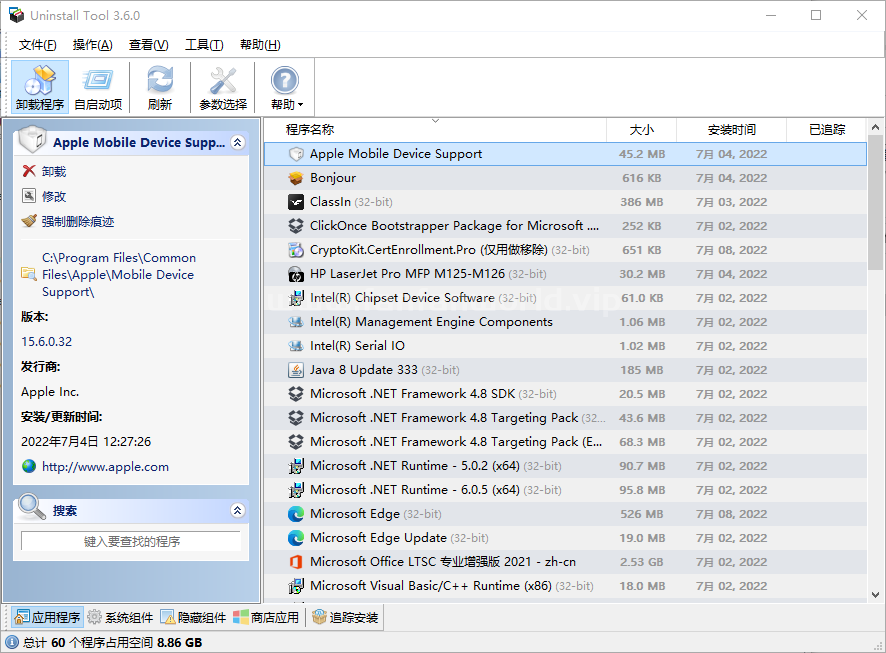
Task: Switch to 系统组件 system components tab
Action: tap(121, 617)
